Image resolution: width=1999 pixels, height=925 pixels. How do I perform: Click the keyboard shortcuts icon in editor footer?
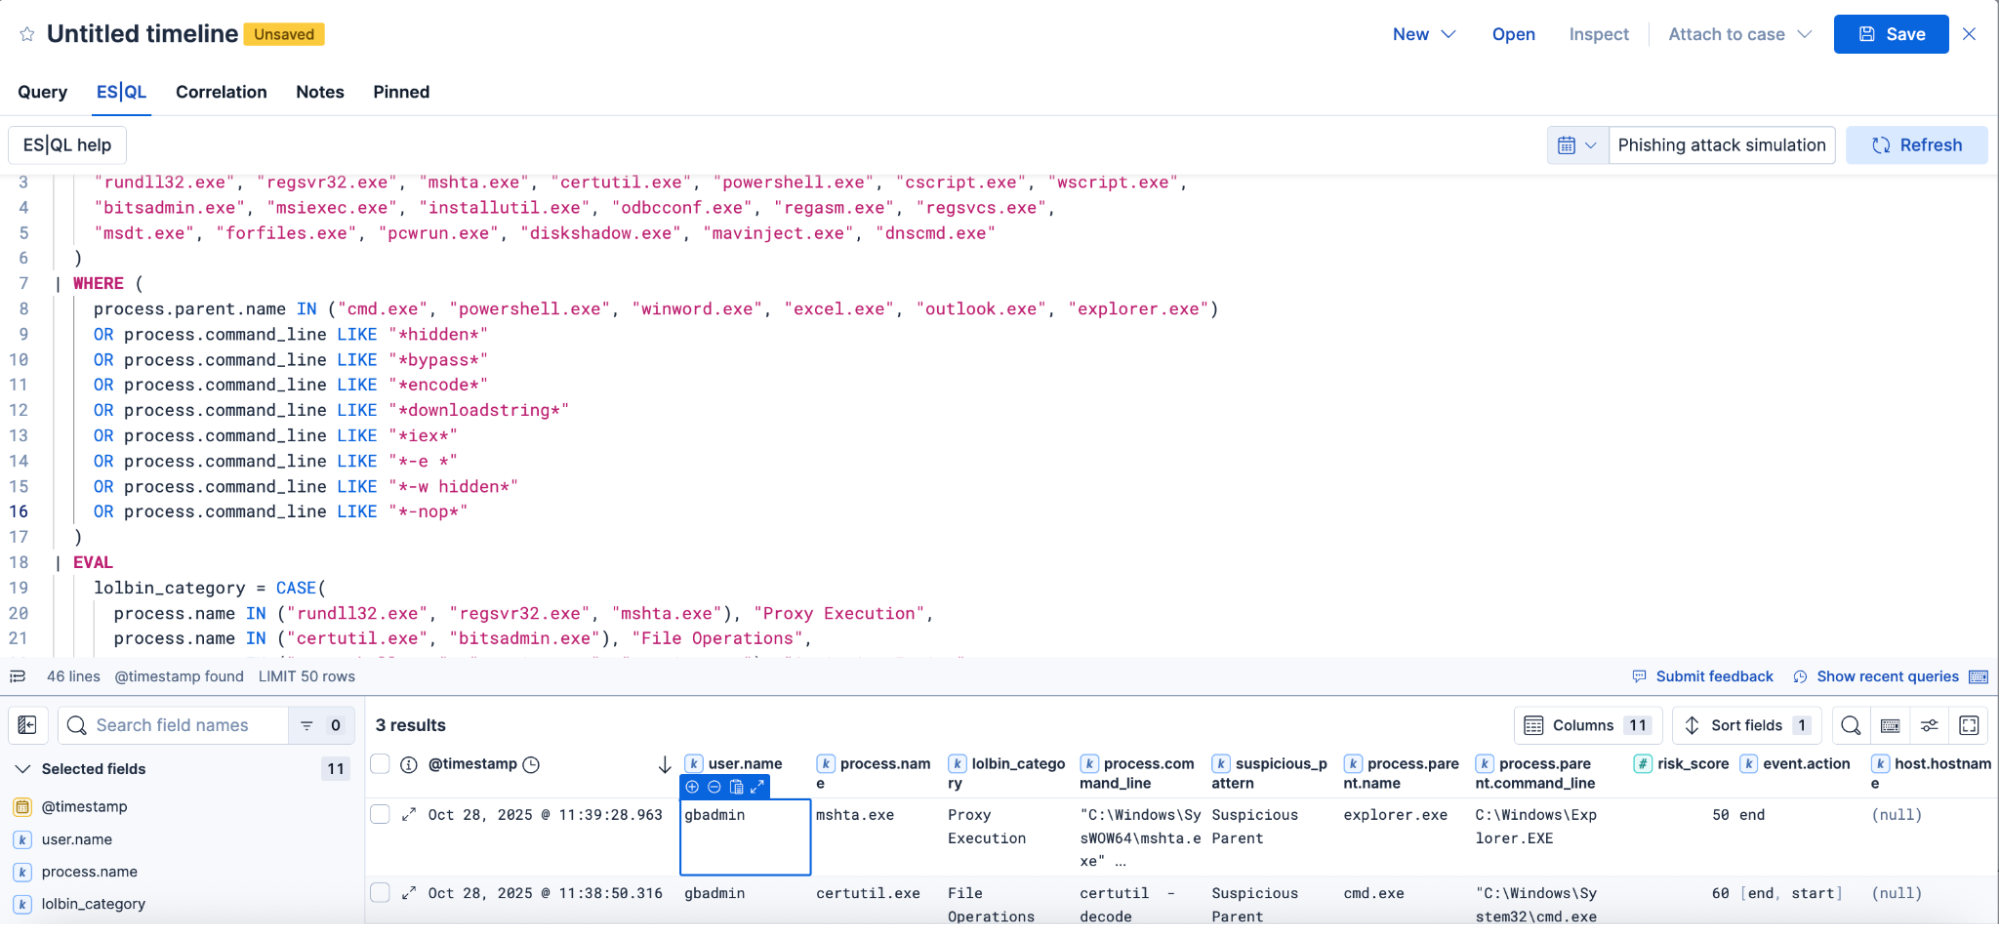(1978, 677)
